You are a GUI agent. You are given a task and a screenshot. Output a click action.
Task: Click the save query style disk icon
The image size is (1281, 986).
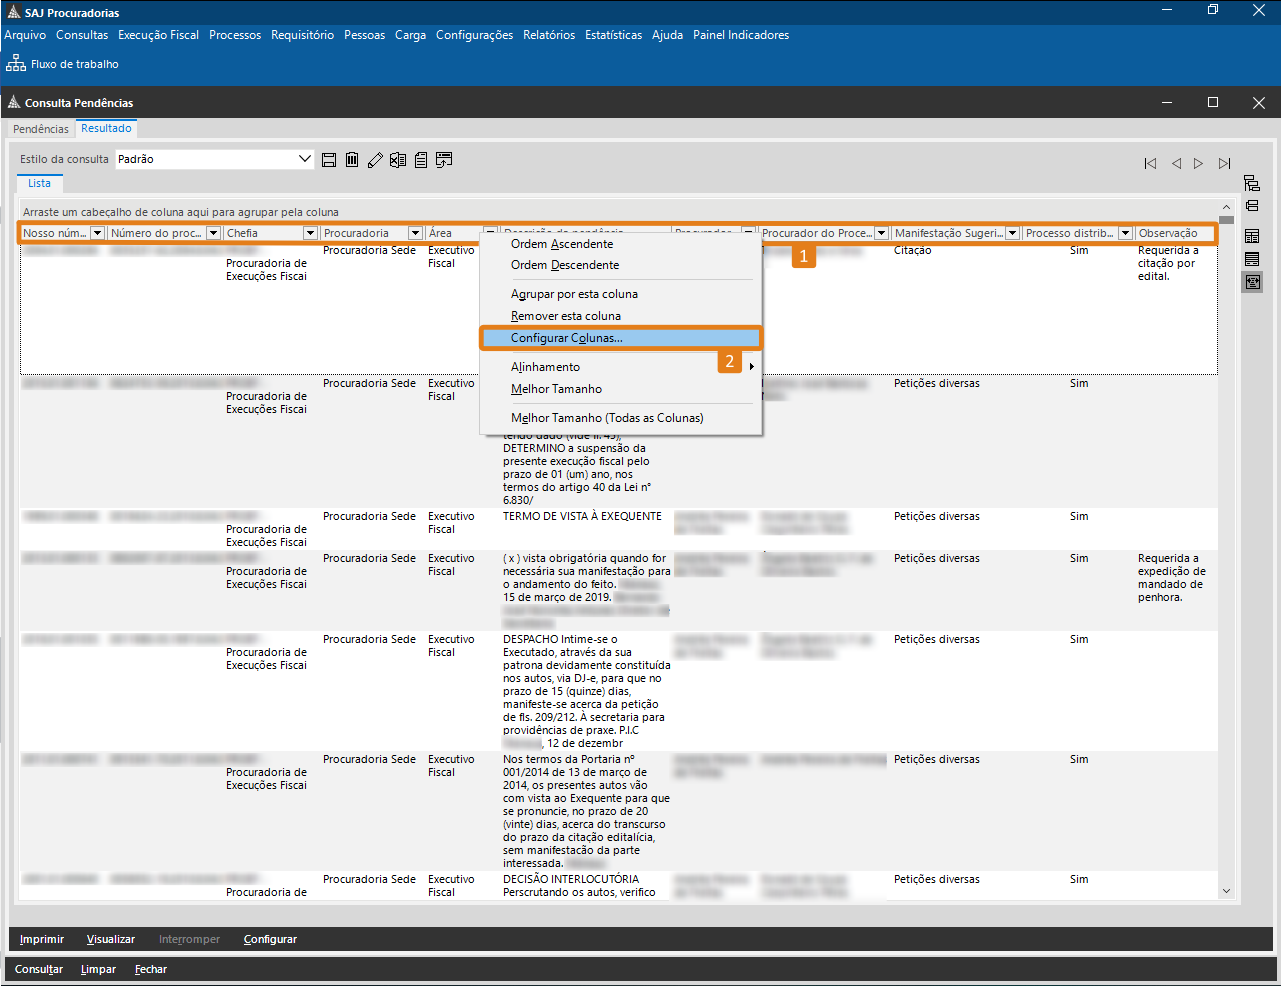click(329, 160)
